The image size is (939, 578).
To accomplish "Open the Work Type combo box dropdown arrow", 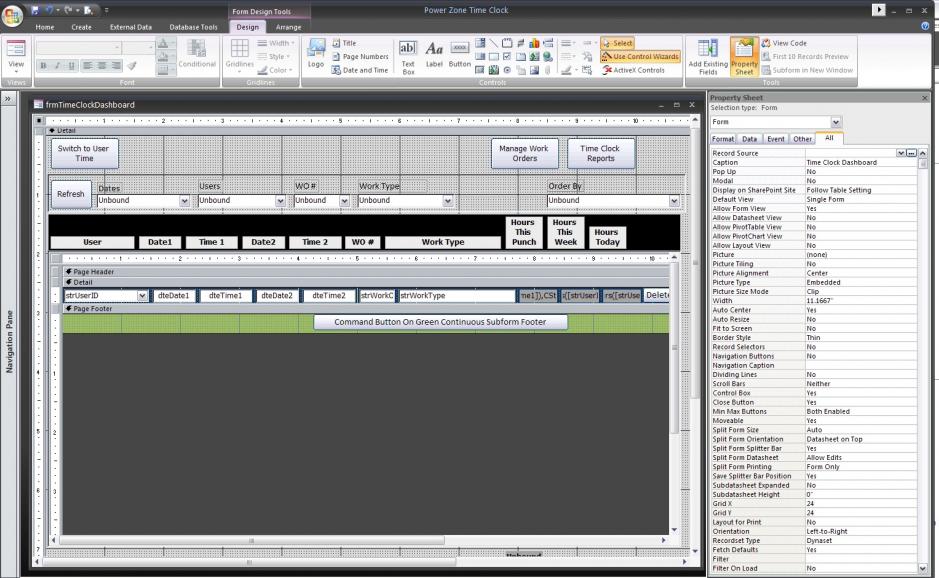I will pyautogui.click(x=448, y=201).
